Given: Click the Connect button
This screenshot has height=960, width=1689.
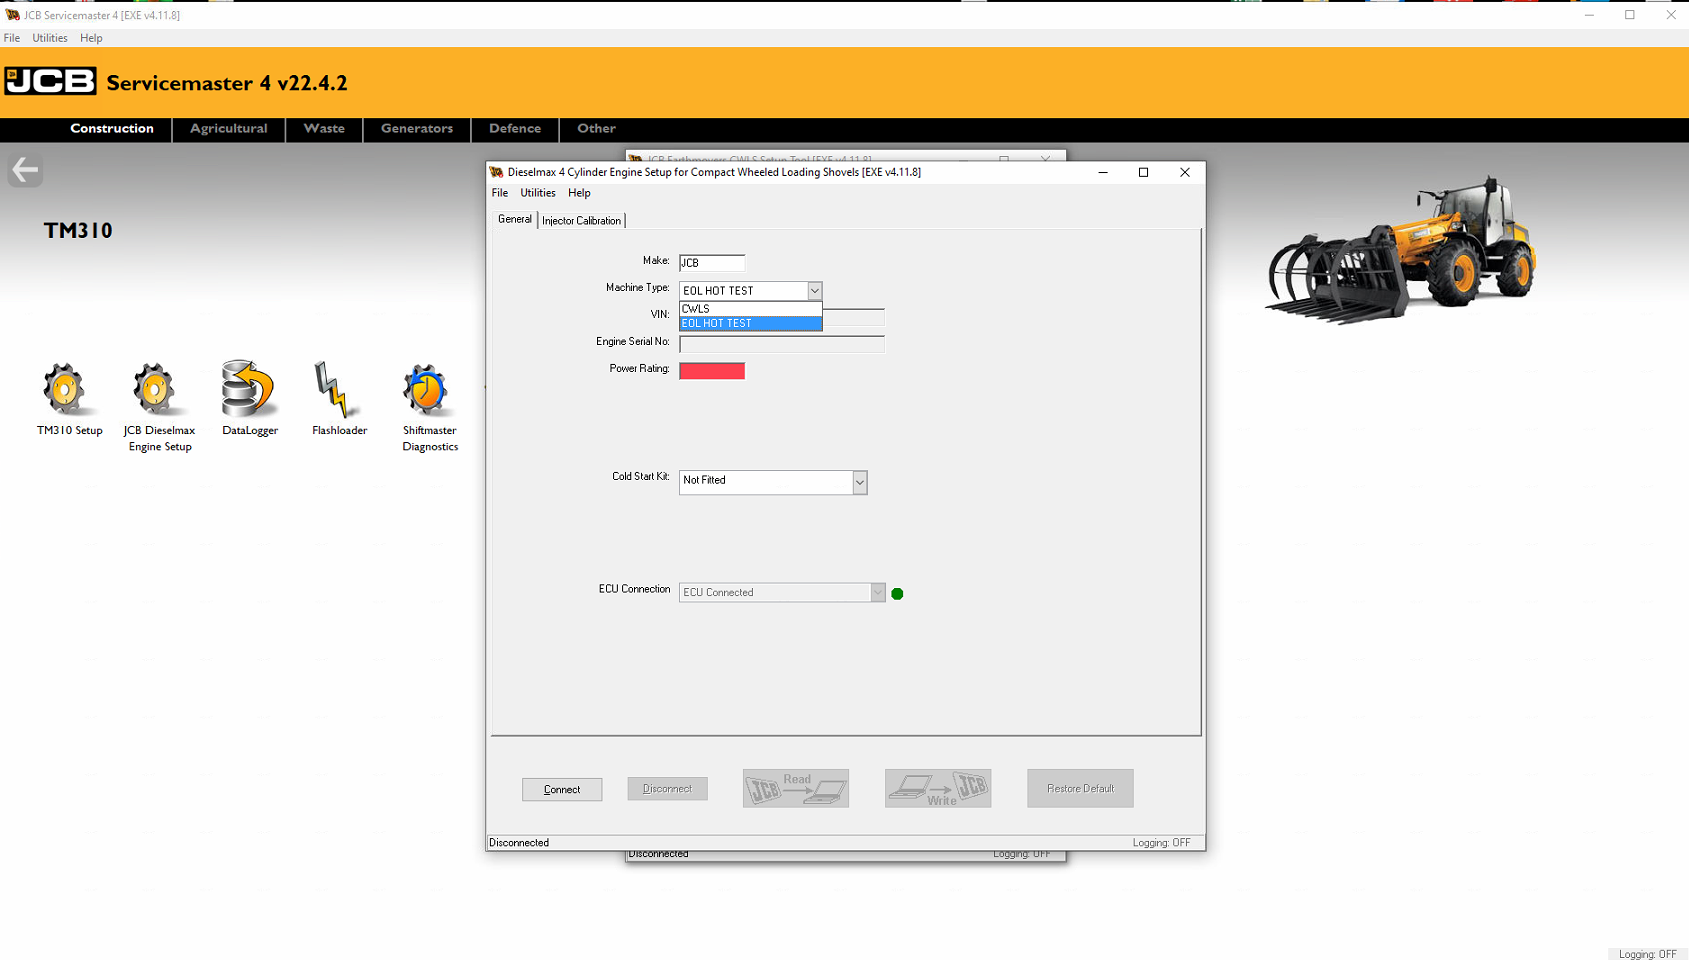Looking at the screenshot, I should pos(562,789).
